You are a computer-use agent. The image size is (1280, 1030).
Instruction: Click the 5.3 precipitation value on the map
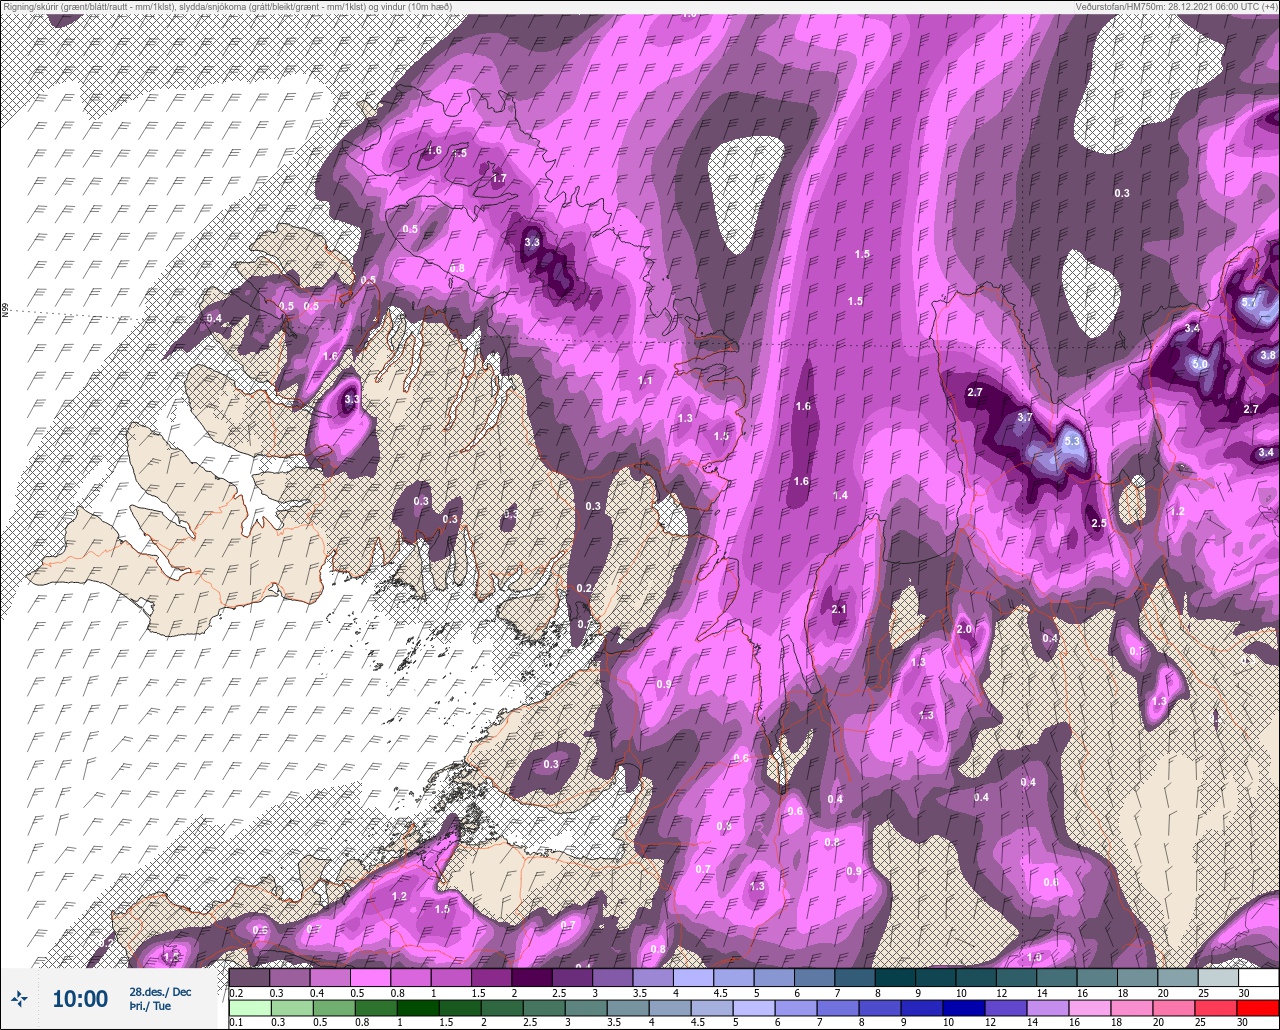[x=1073, y=440]
